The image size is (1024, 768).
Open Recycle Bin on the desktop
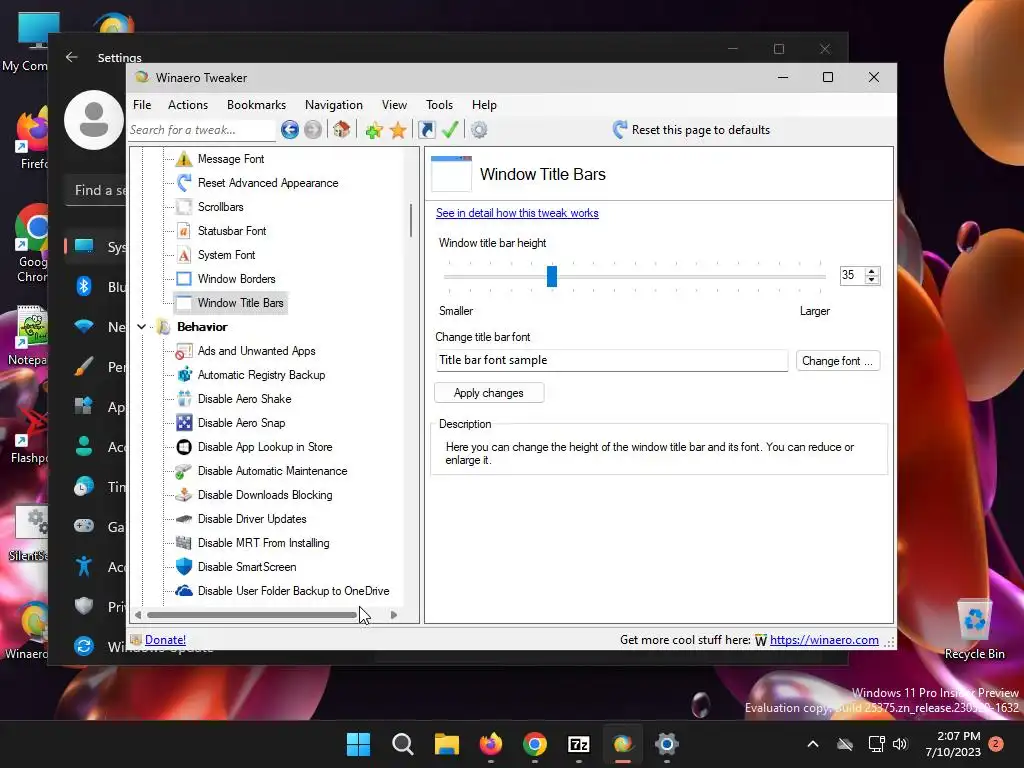(x=974, y=630)
